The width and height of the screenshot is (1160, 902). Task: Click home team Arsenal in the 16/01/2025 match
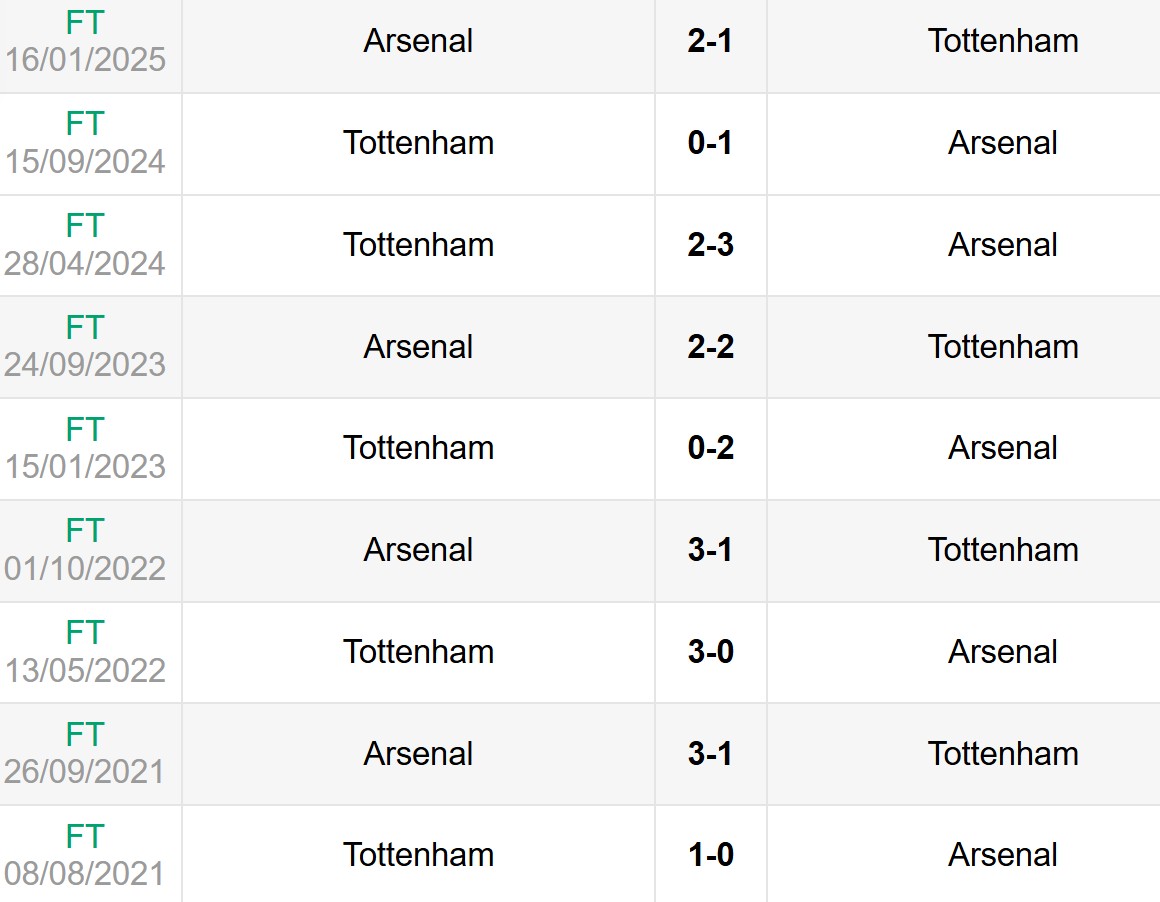pos(418,41)
